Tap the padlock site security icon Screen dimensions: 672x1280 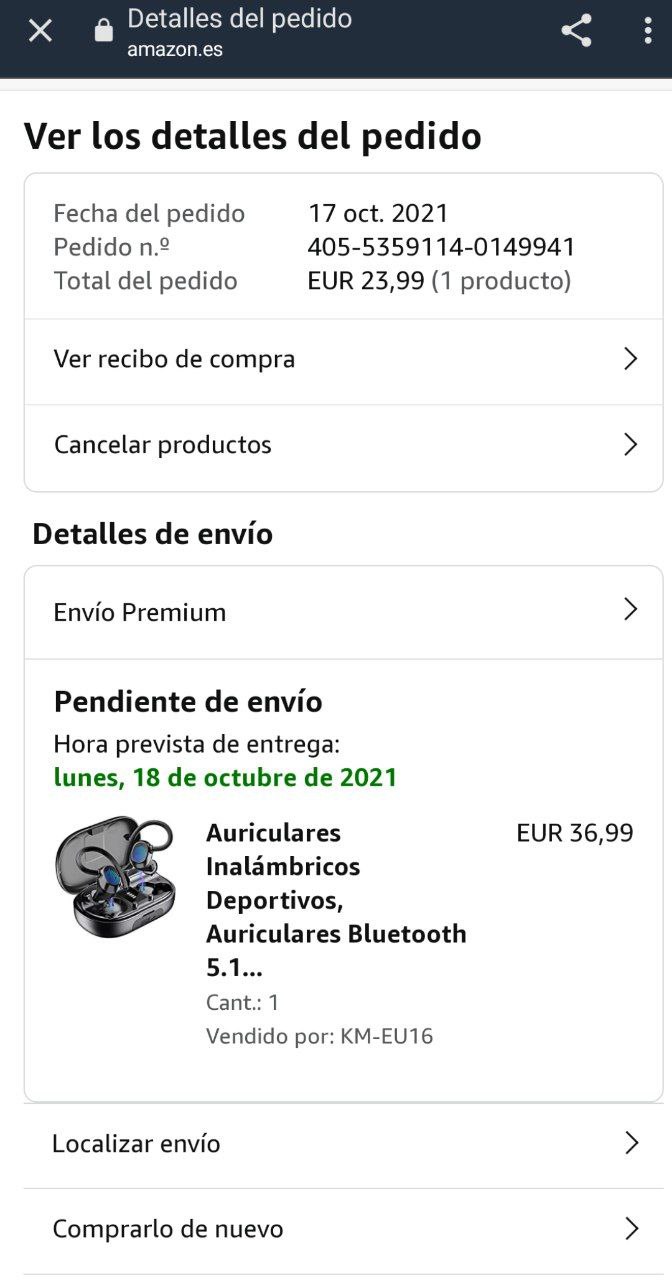coord(103,31)
